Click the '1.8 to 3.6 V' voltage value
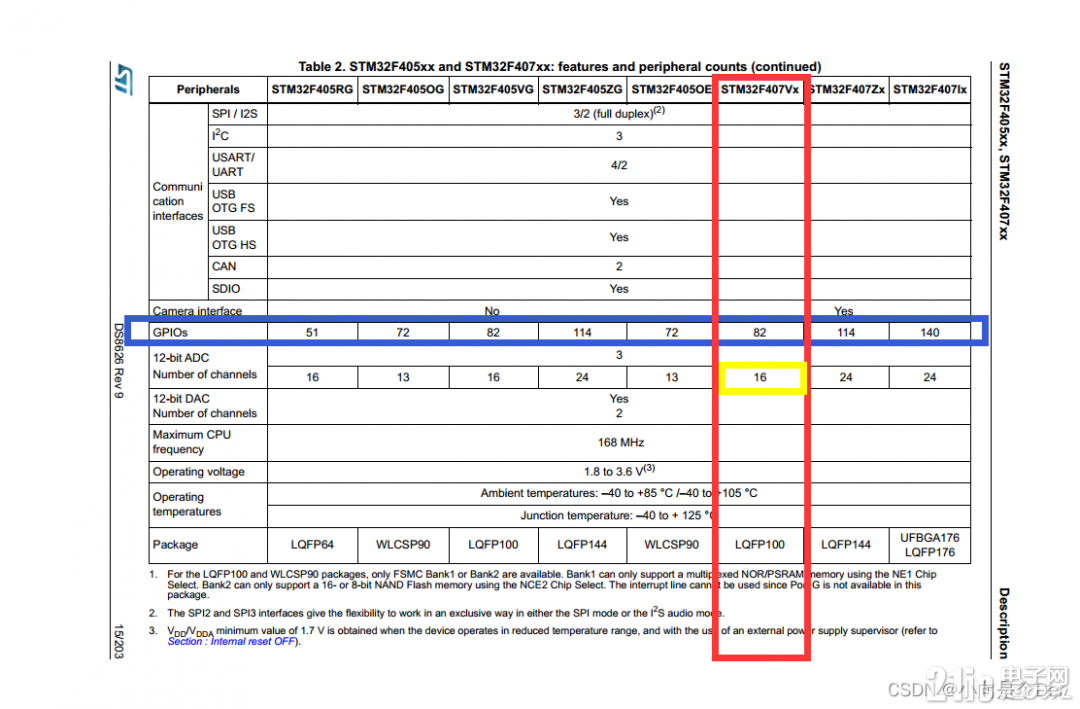Viewport: 1080px width, 709px height. coord(619,471)
